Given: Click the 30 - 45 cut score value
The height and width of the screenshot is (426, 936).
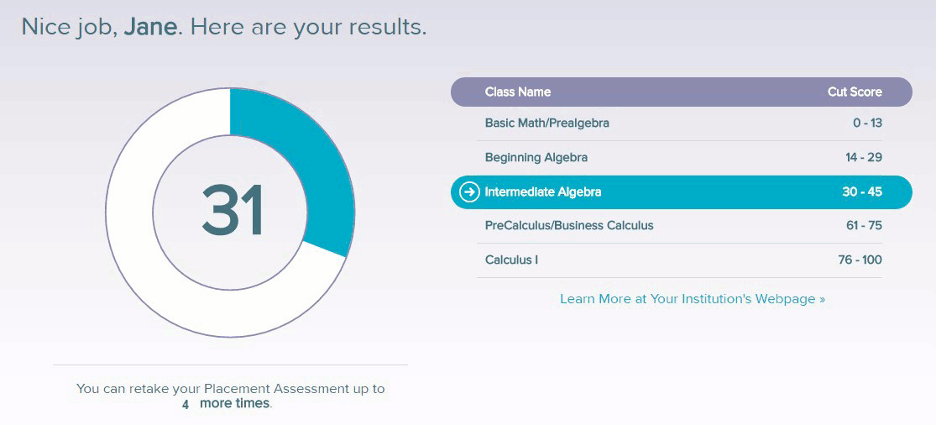Looking at the screenshot, I should (x=862, y=192).
